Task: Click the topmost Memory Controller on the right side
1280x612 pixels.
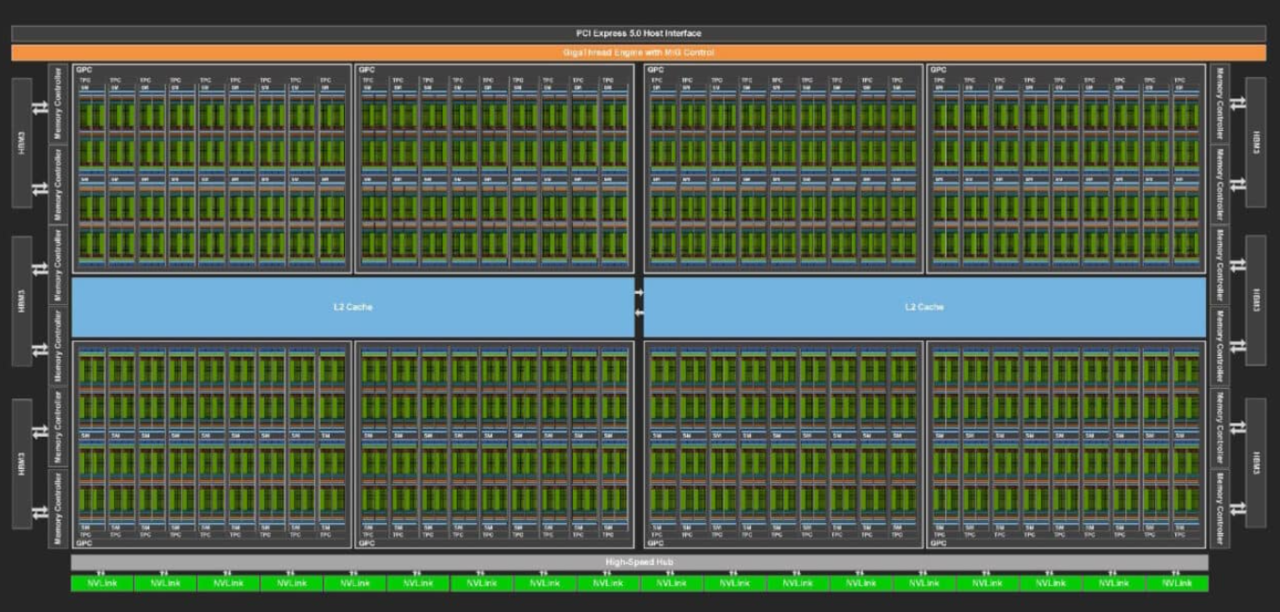Action: [1220, 104]
